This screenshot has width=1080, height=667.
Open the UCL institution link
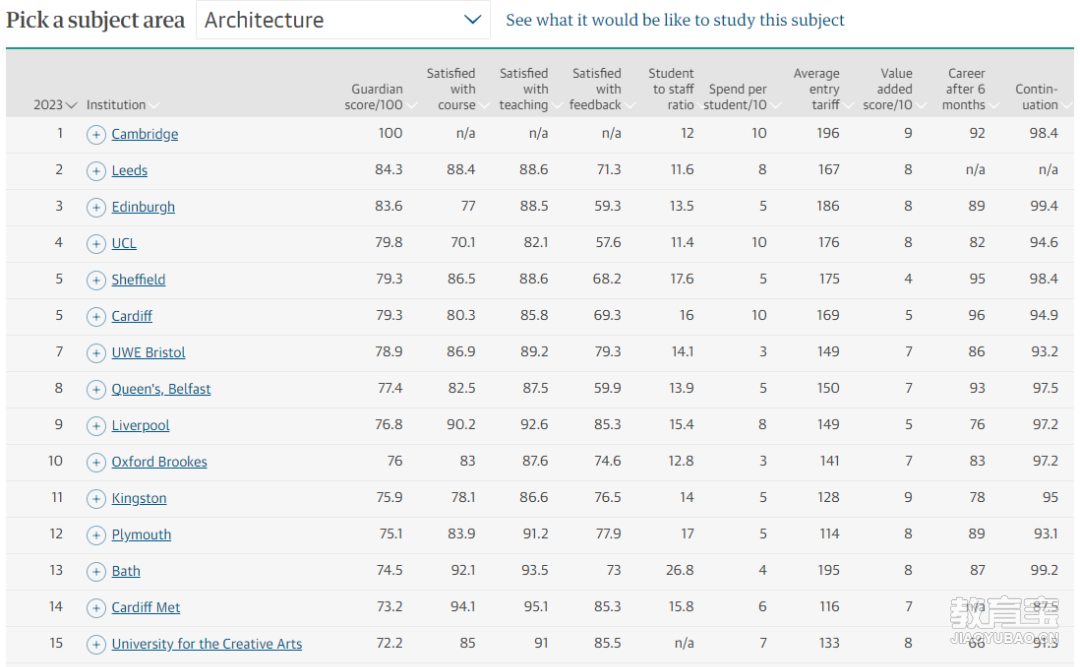pos(124,243)
